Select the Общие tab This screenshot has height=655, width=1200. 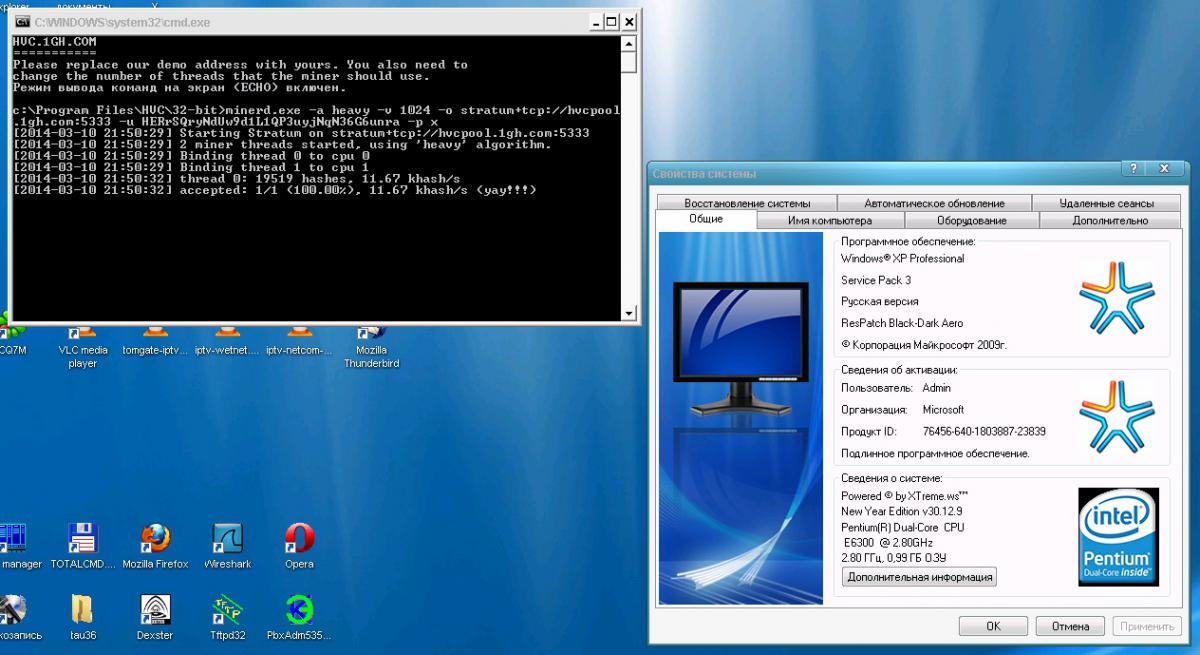(706, 219)
